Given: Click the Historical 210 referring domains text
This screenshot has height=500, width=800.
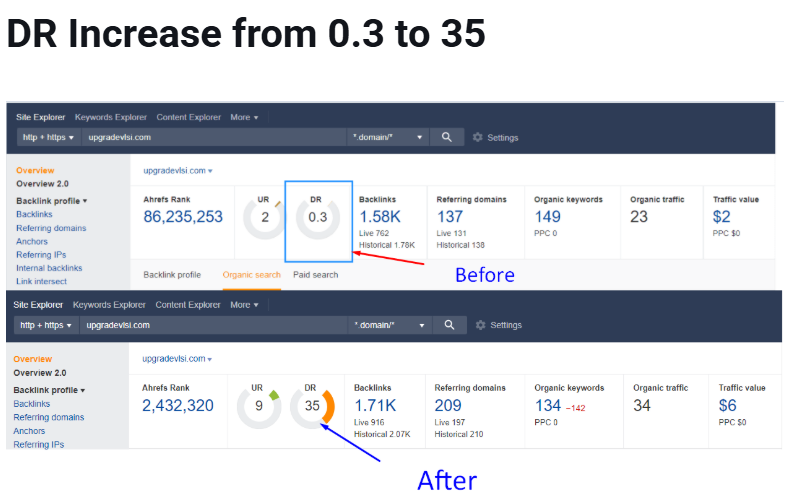Looking at the screenshot, I should tap(459, 434).
